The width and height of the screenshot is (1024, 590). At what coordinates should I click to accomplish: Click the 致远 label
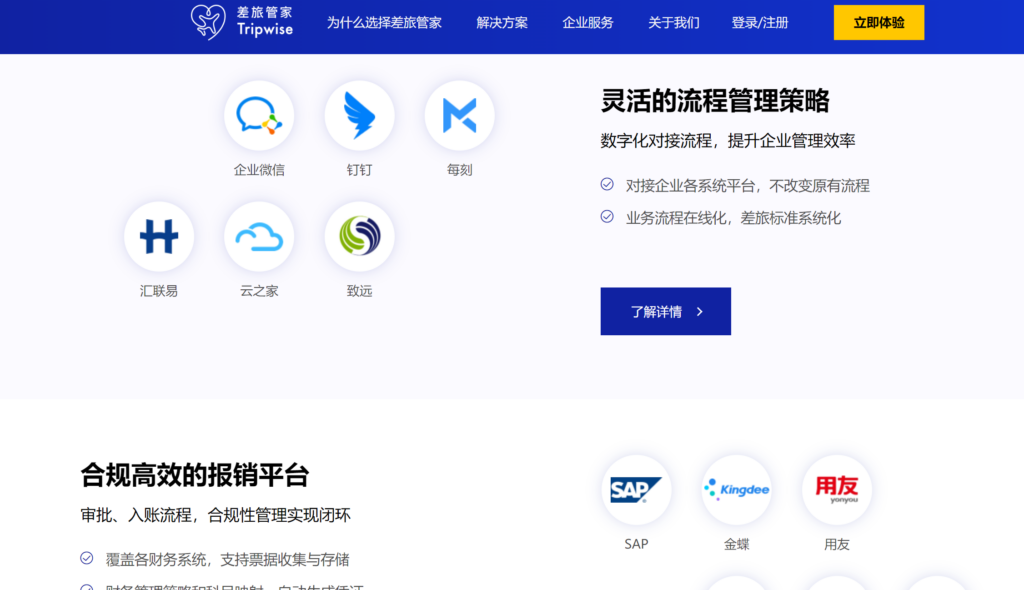coord(359,291)
